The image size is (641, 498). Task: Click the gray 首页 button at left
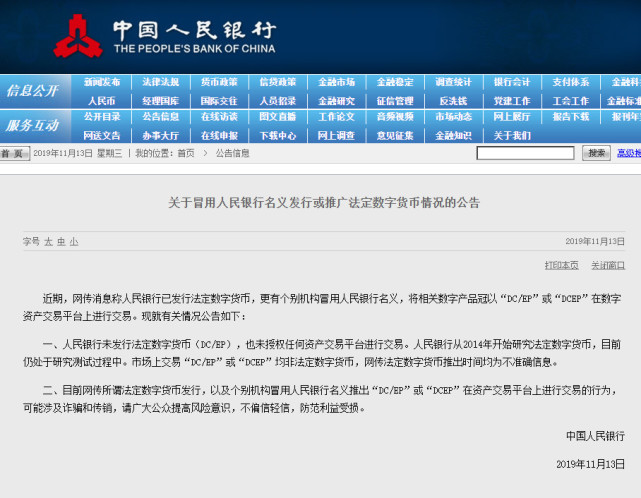pos(14,153)
